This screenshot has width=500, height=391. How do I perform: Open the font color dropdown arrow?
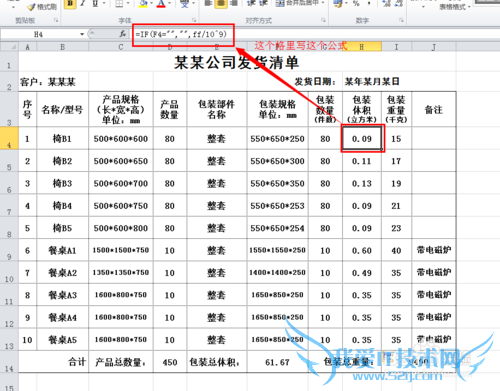click(x=170, y=3)
